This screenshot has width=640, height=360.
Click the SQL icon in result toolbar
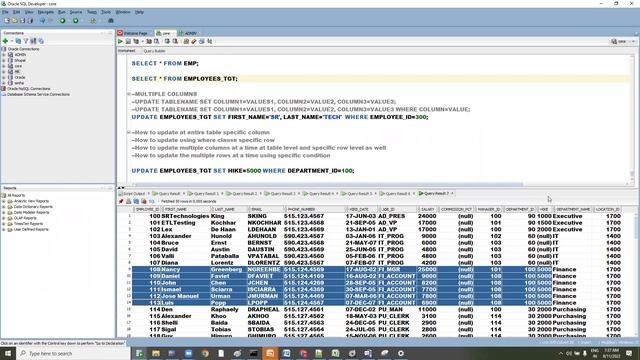(x=151, y=201)
